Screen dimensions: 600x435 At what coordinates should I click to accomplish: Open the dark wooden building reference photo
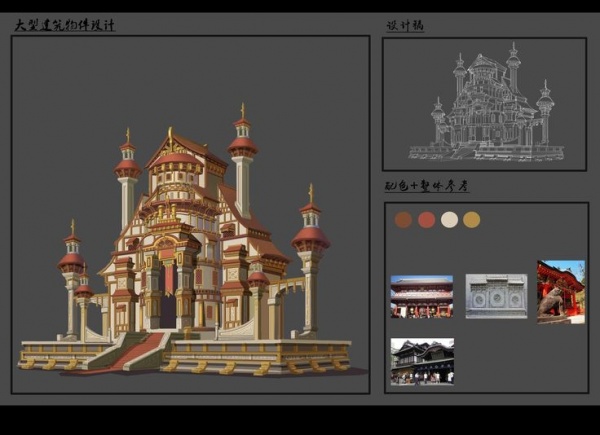pos(421,360)
